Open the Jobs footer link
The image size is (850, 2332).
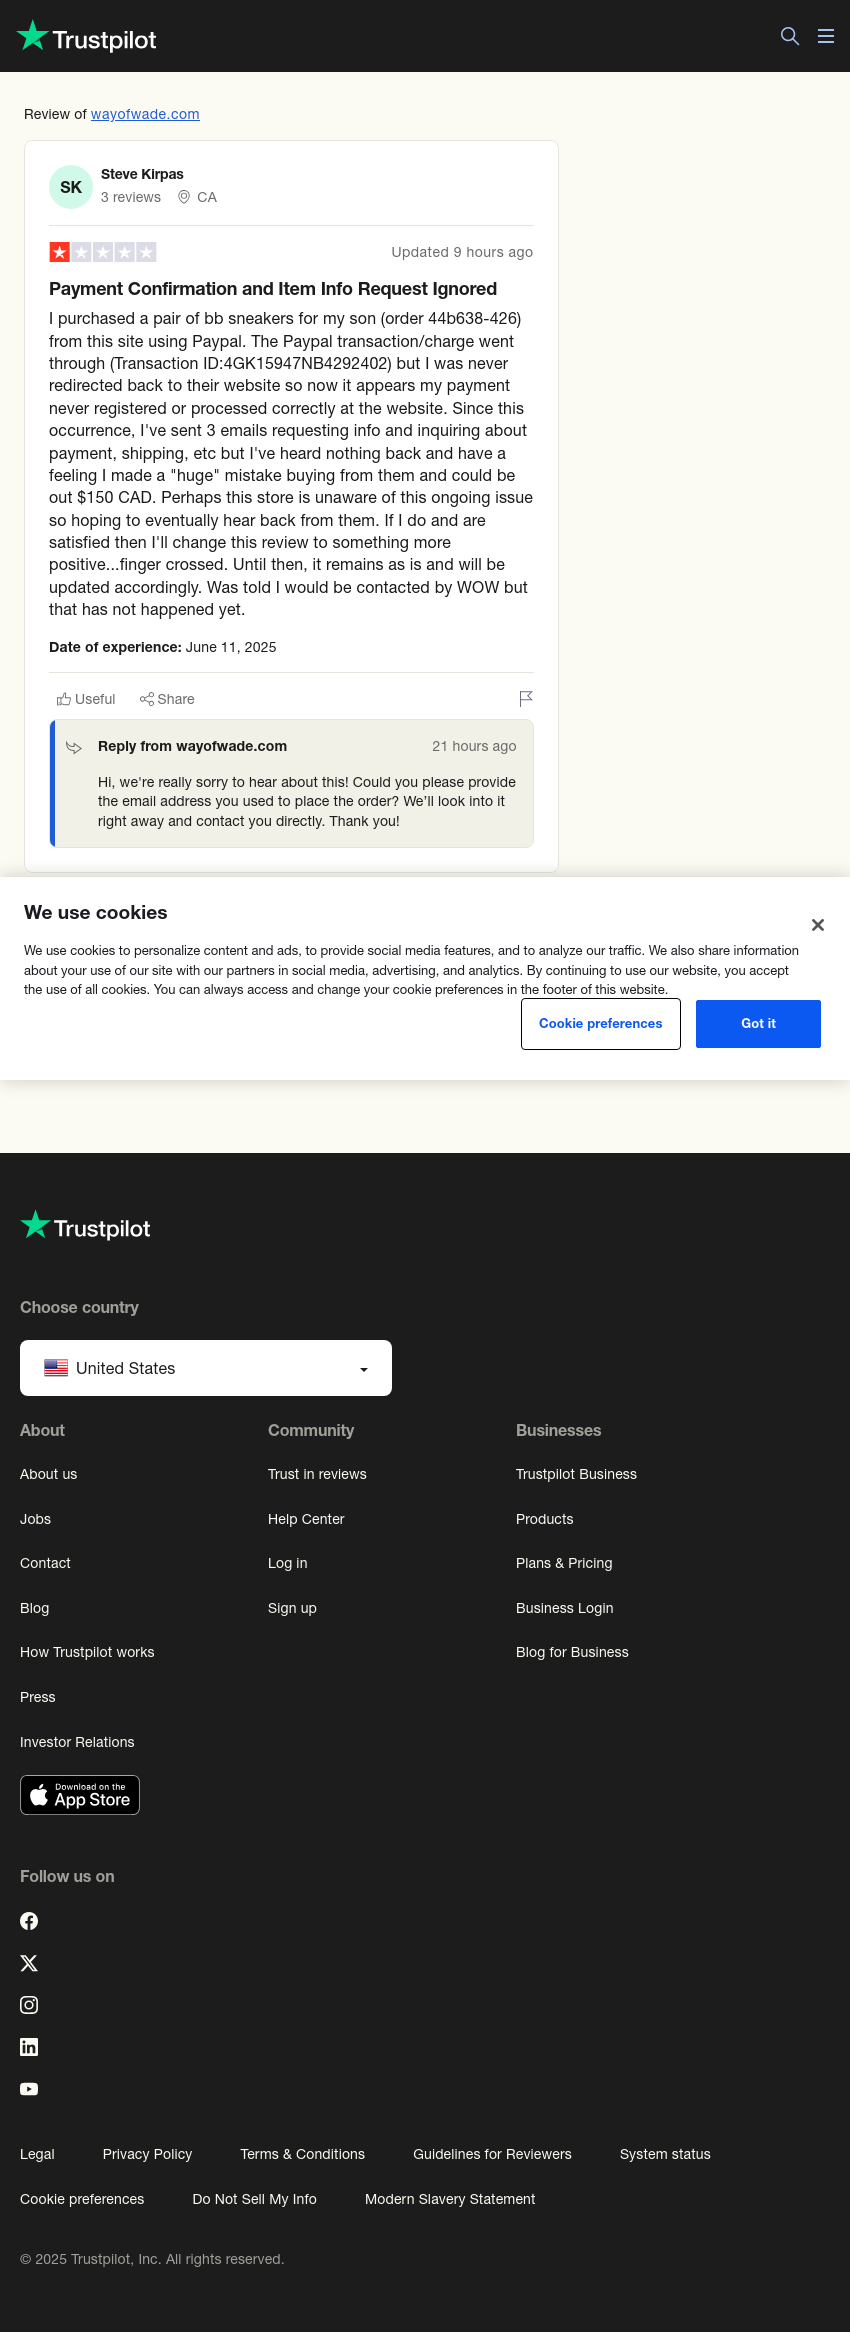(x=35, y=1519)
